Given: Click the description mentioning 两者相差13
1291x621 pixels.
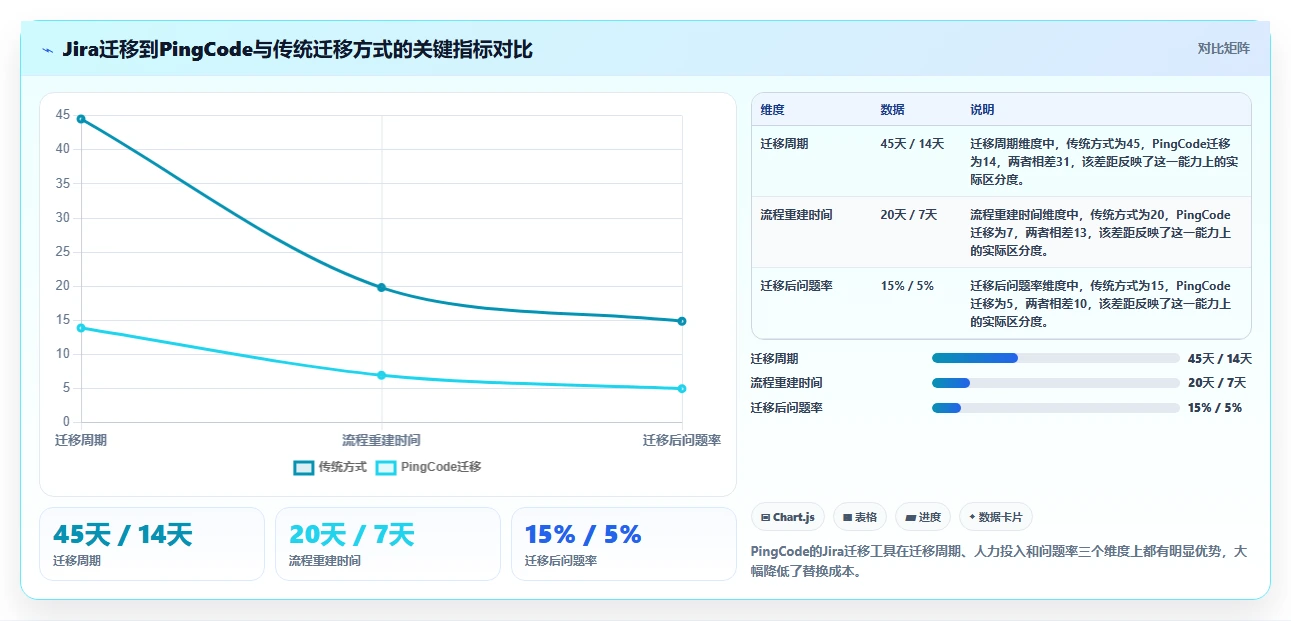Looking at the screenshot, I should tap(1101, 233).
